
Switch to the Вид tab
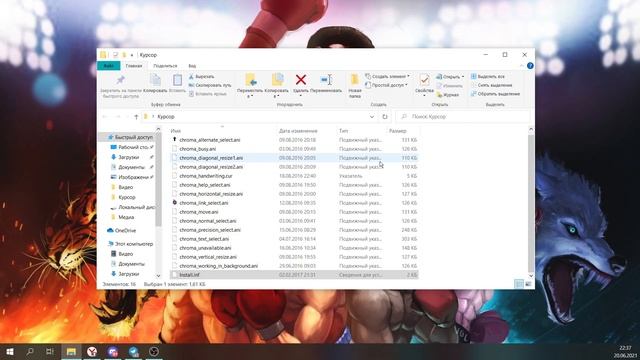(192, 66)
